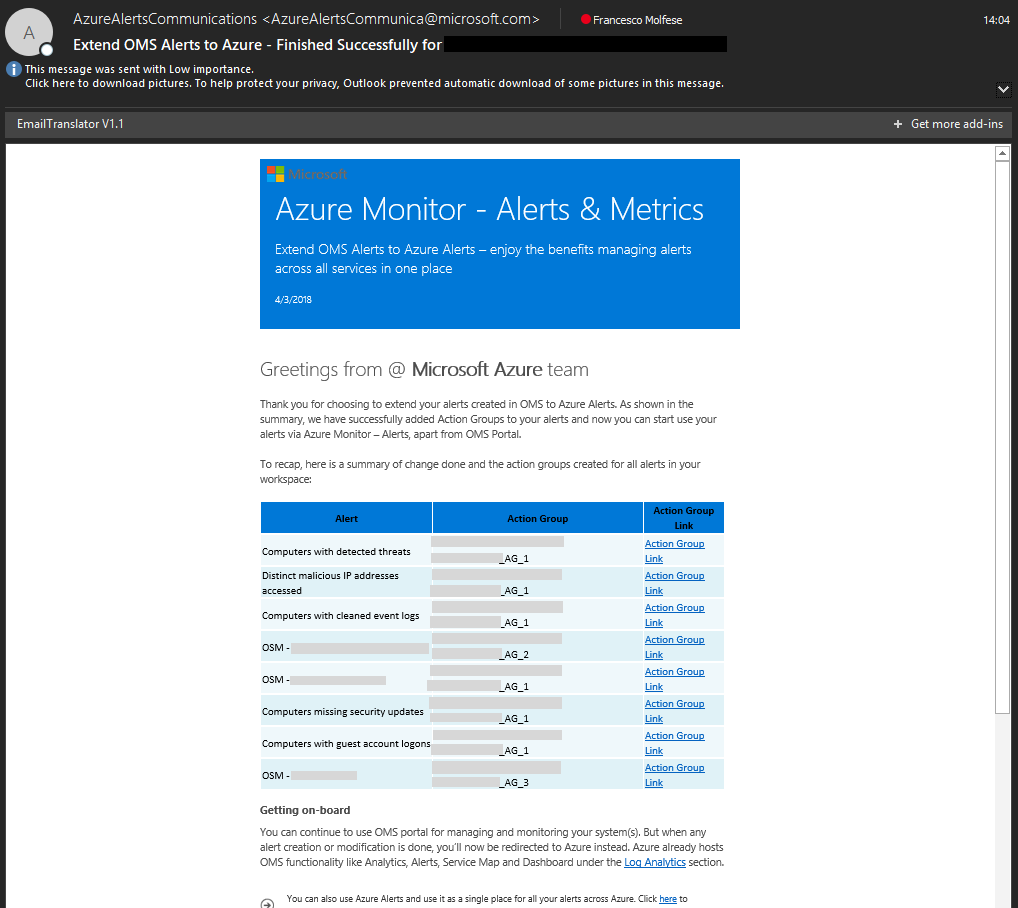Viewport: 1018px width, 908px height.
Task: Open the Log Analytics link
Action: pos(654,862)
